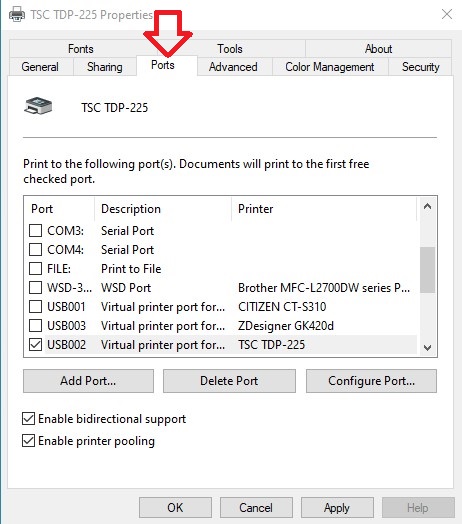
Task: Click the Add Port... button
Action: pyautogui.click(x=88, y=381)
